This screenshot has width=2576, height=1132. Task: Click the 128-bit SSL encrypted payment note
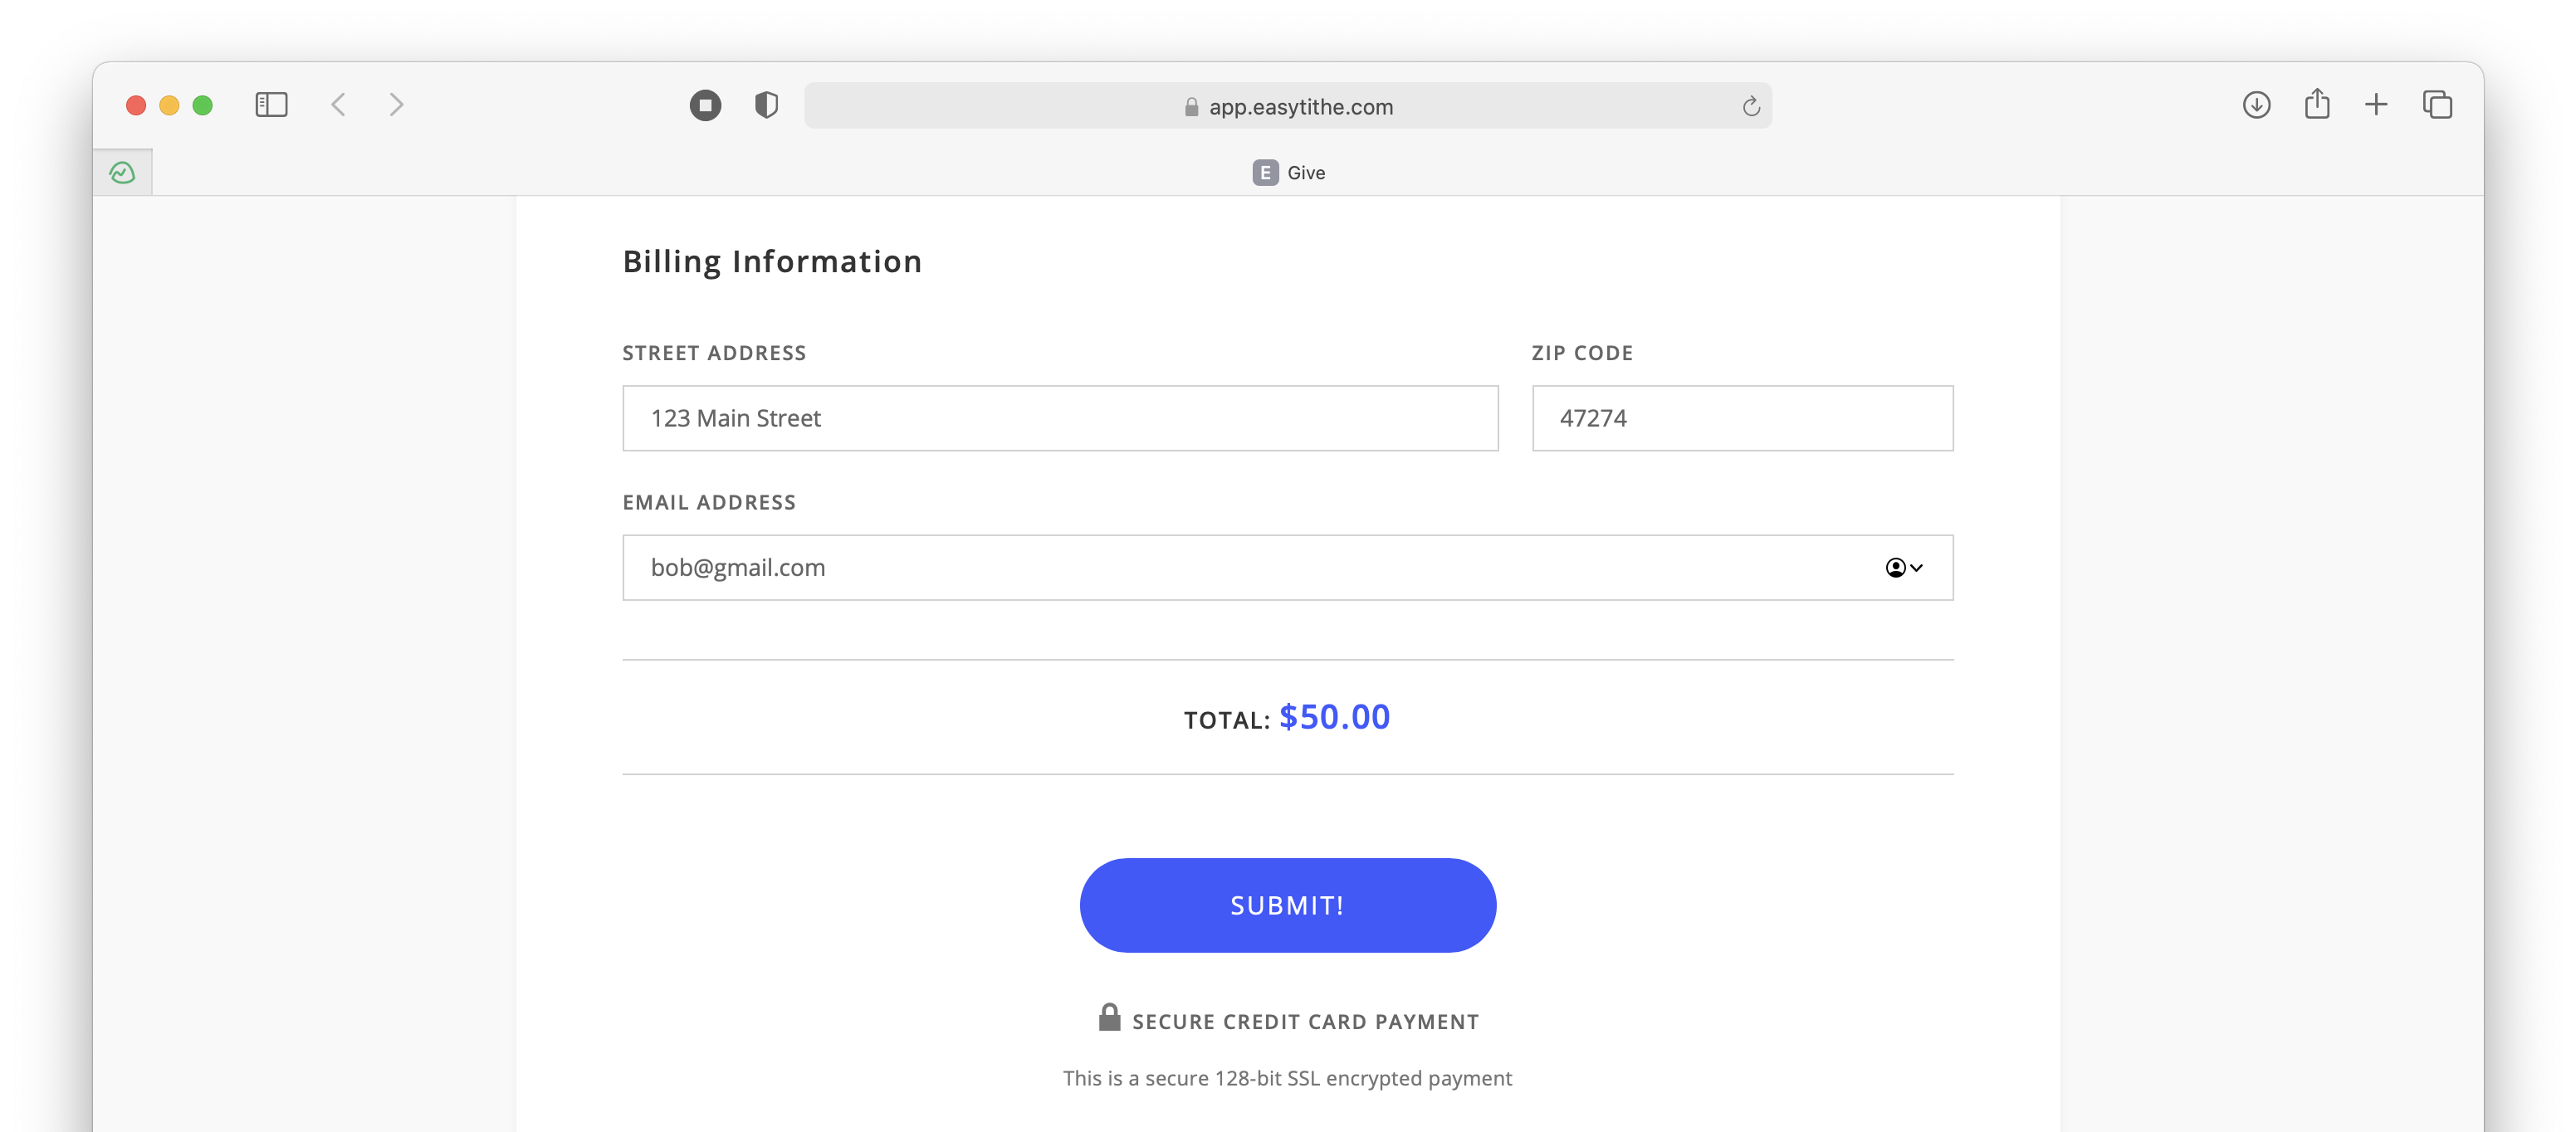pyautogui.click(x=1287, y=1078)
